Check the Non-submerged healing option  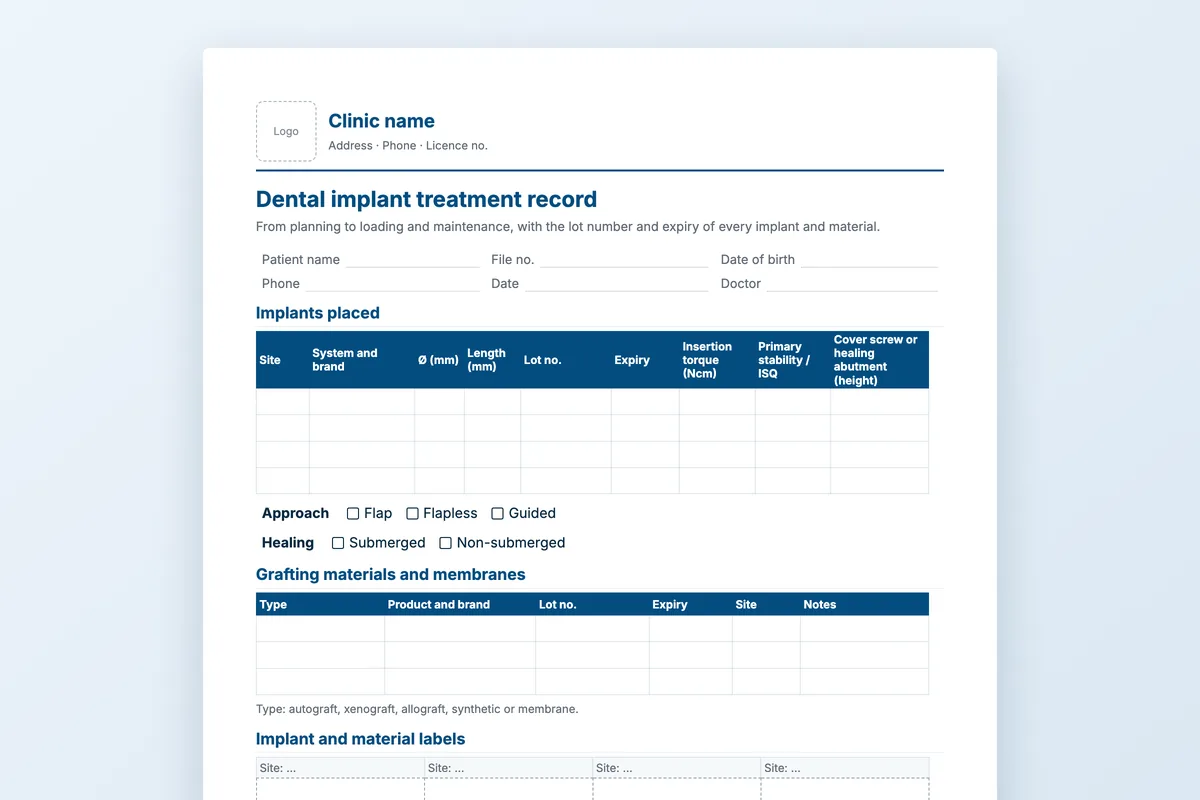pos(445,543)
